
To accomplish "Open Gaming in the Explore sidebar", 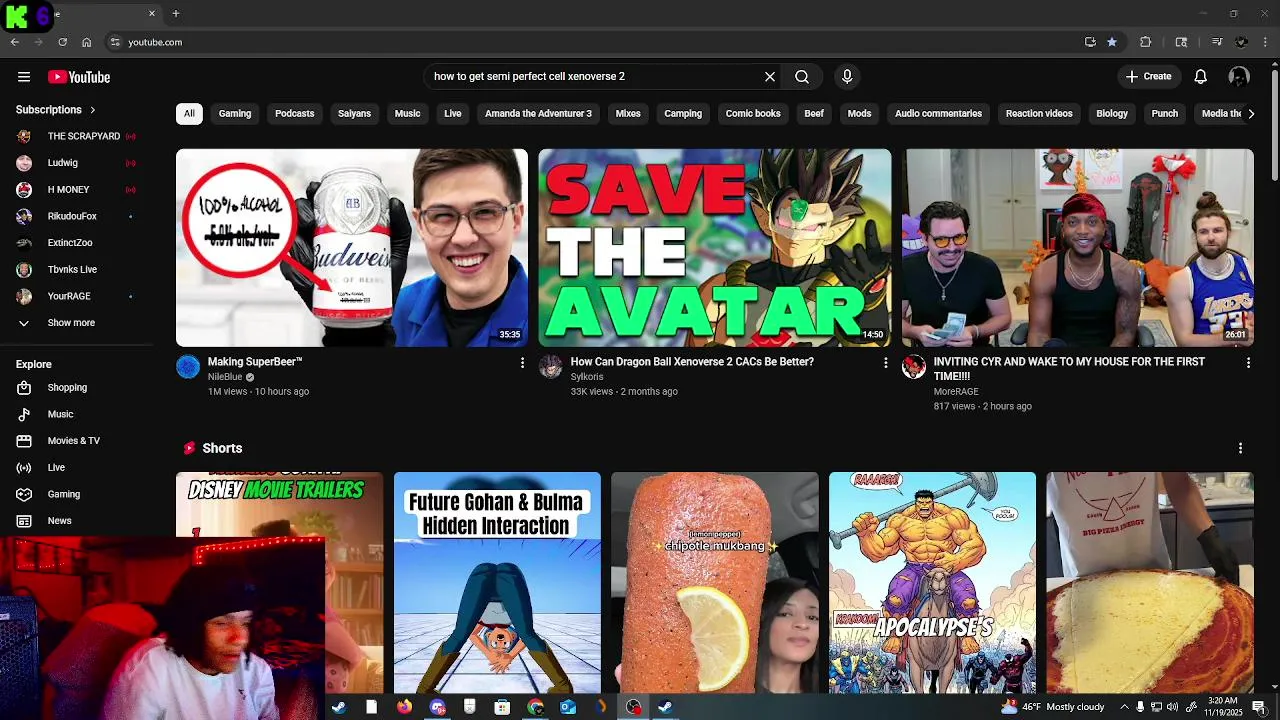I will 63,494.
